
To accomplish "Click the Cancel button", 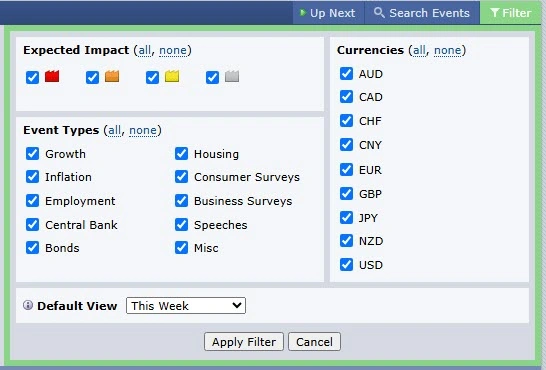I will coord(314,342).
